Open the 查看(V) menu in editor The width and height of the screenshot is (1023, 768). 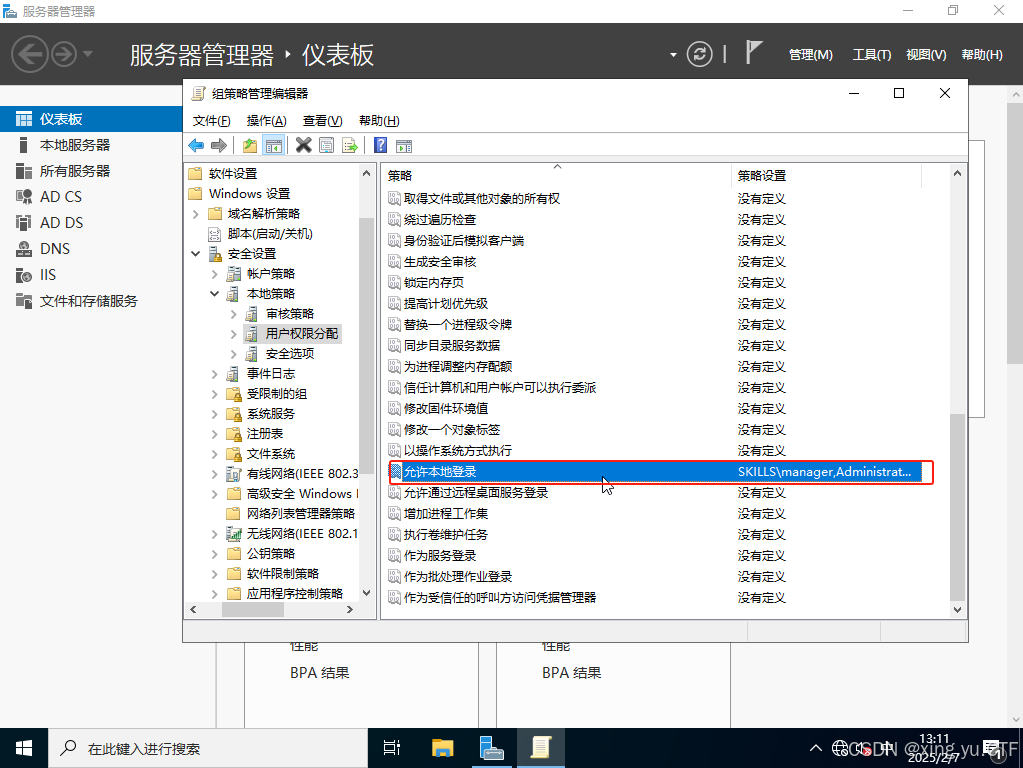click(322, 120)
